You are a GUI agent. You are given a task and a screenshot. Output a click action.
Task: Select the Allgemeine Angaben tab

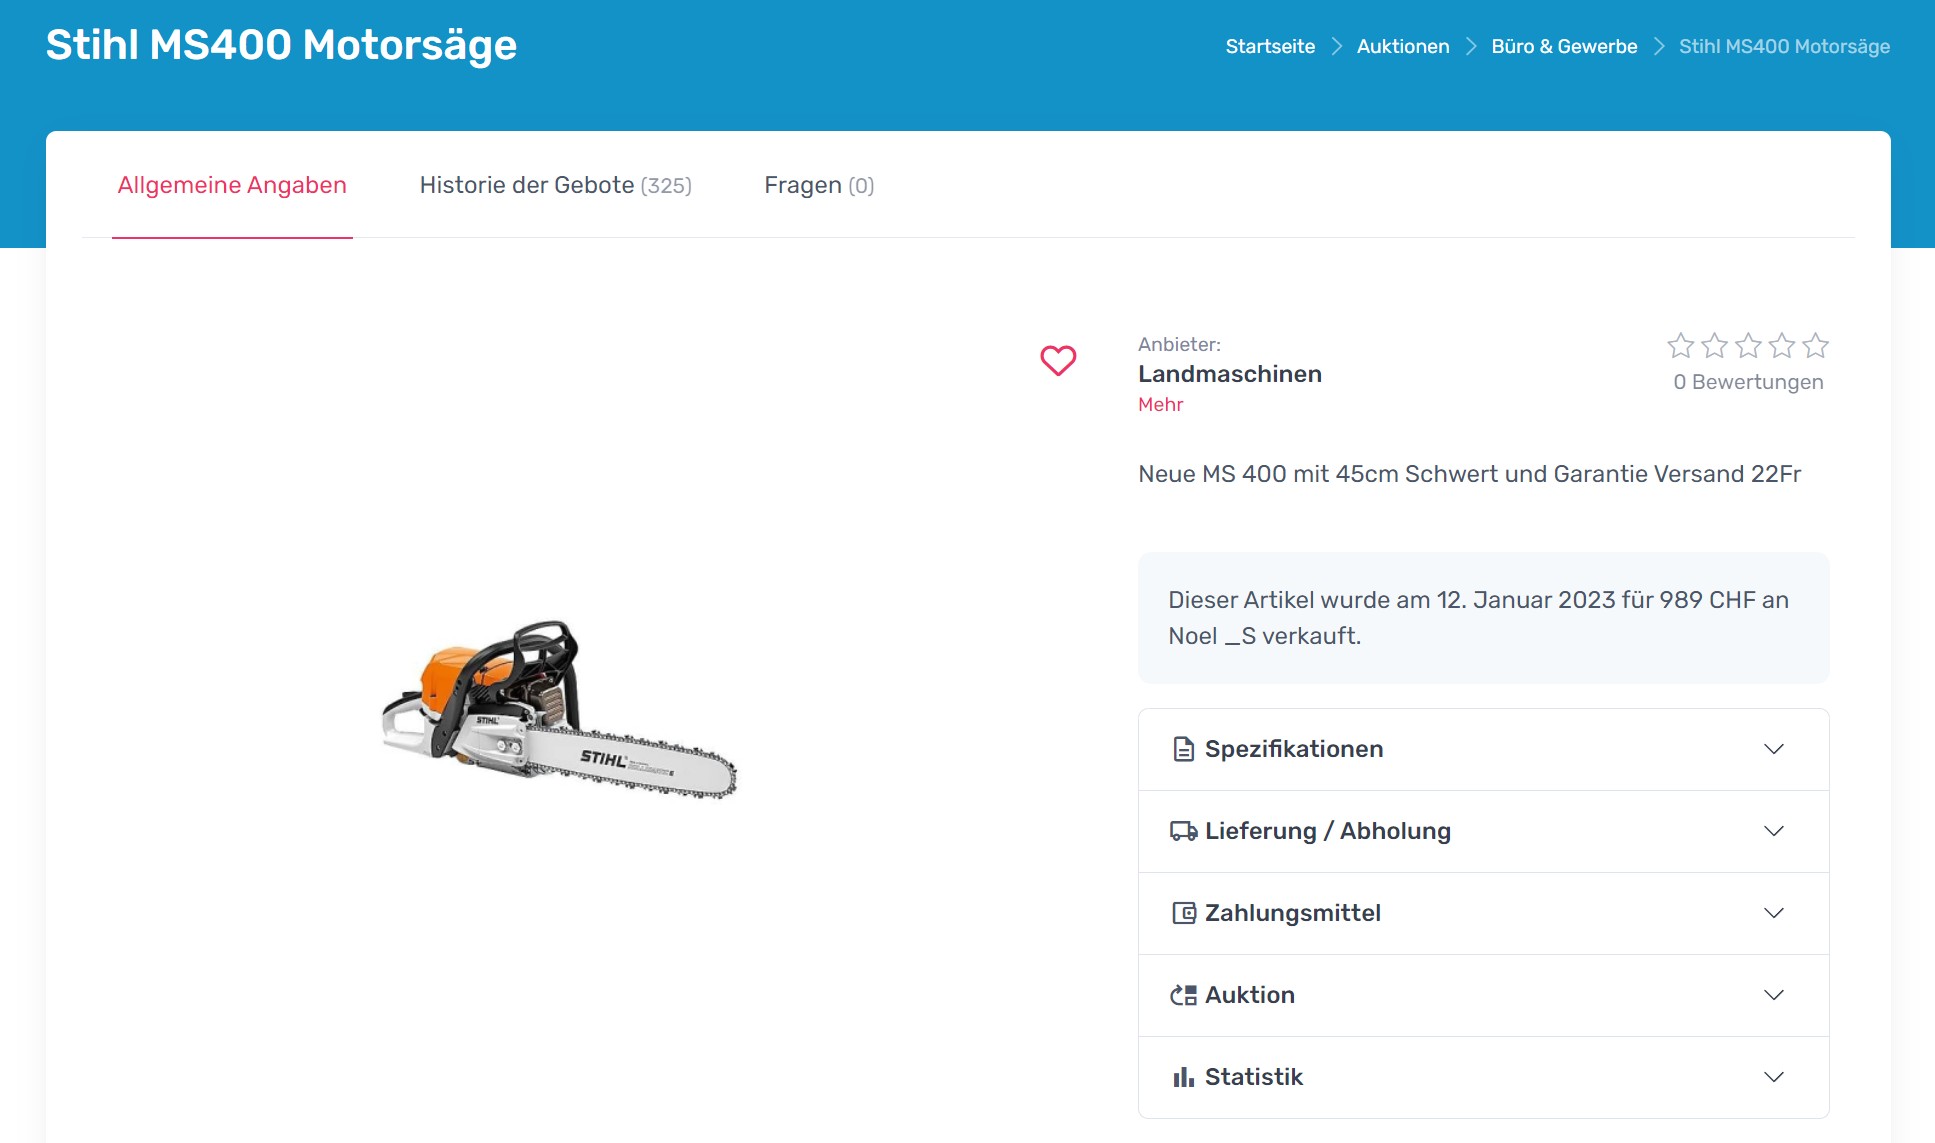coord(232,185)
